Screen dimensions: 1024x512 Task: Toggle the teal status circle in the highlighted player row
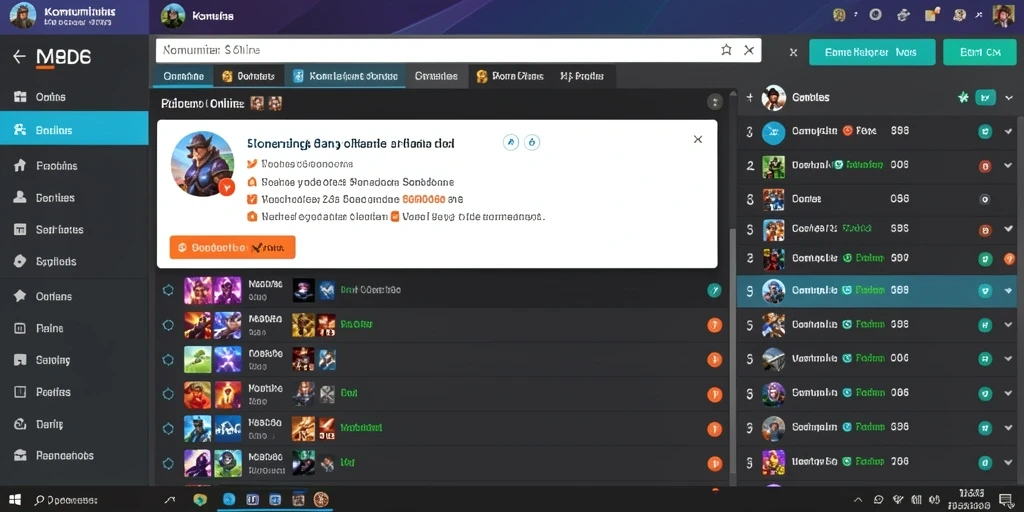[985, 291]
